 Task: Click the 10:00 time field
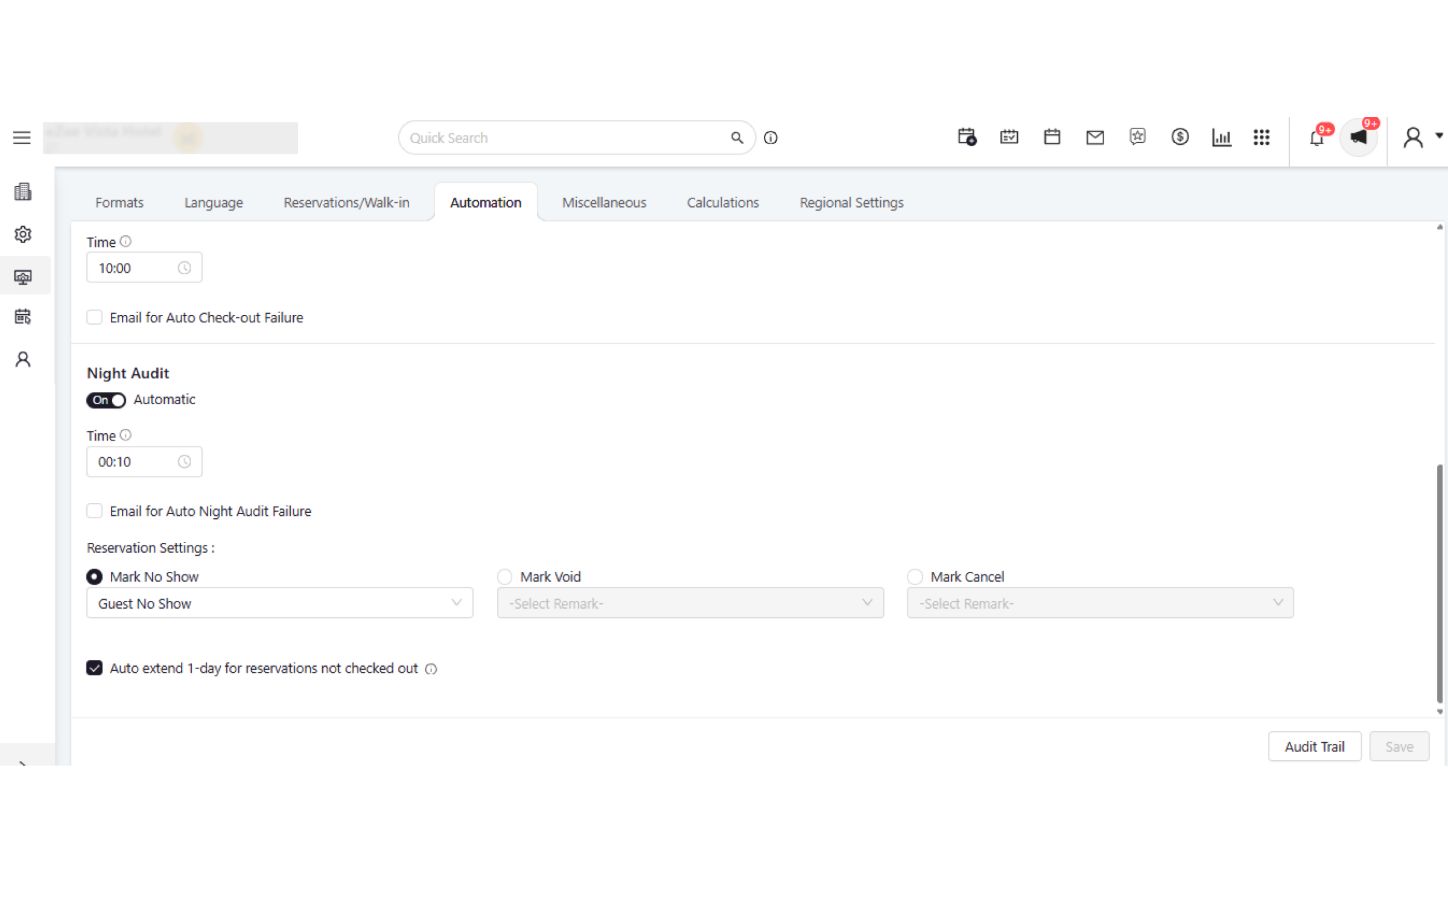point(144,268)
